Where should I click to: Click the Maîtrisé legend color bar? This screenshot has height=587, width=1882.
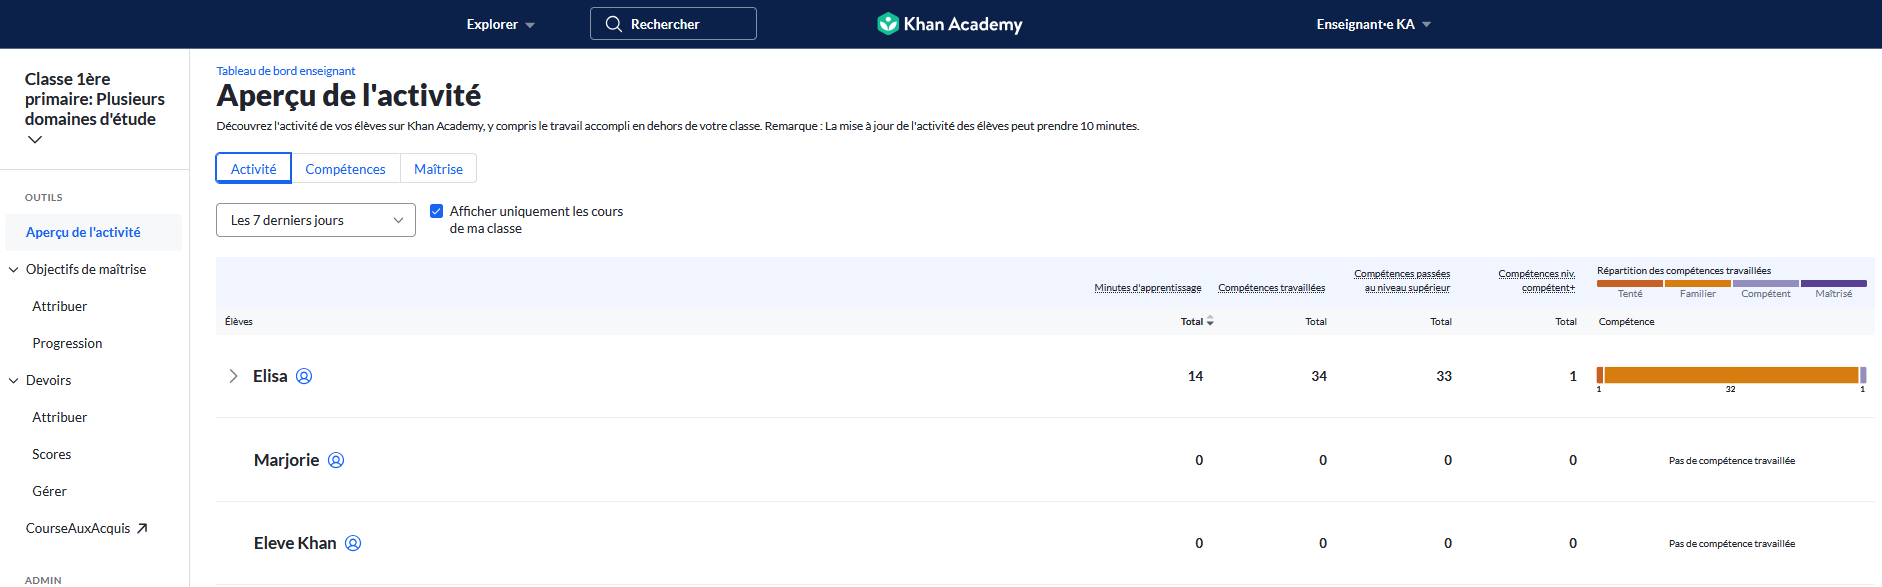pos(1834,283)
